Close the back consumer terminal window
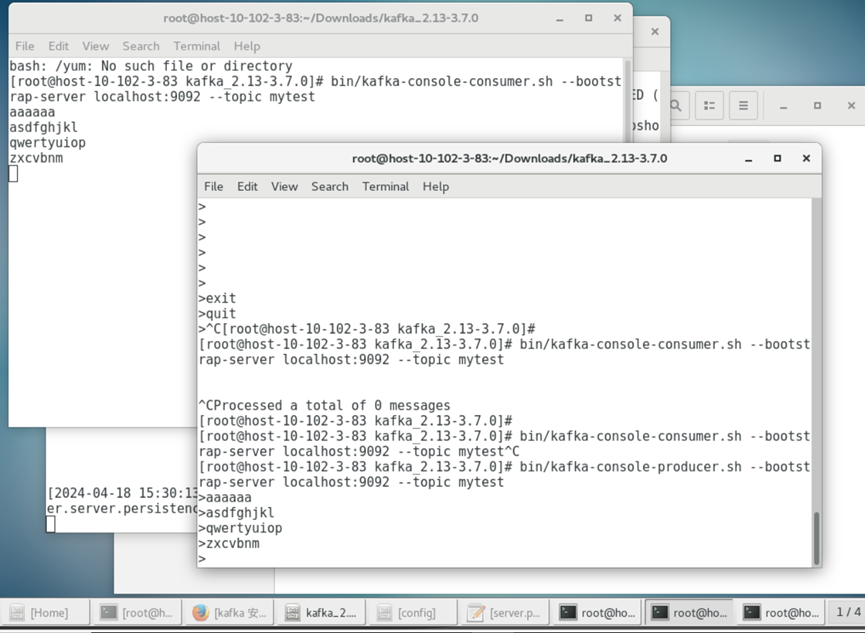865x633 pixels. point(617,18)
